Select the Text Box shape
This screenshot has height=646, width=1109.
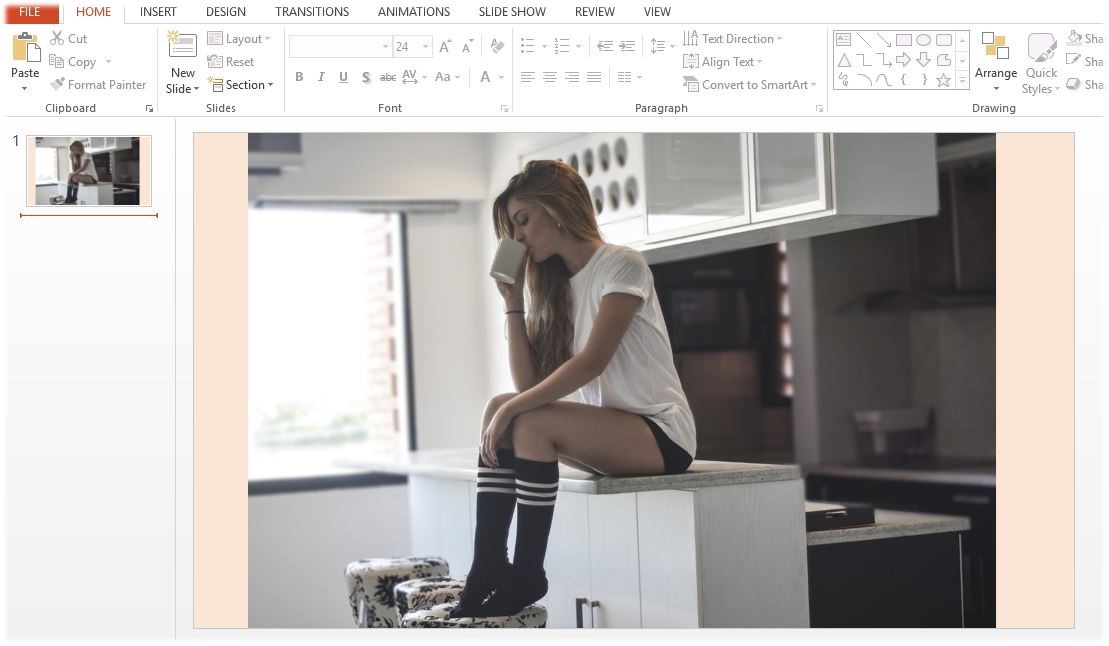pos(843,40)
